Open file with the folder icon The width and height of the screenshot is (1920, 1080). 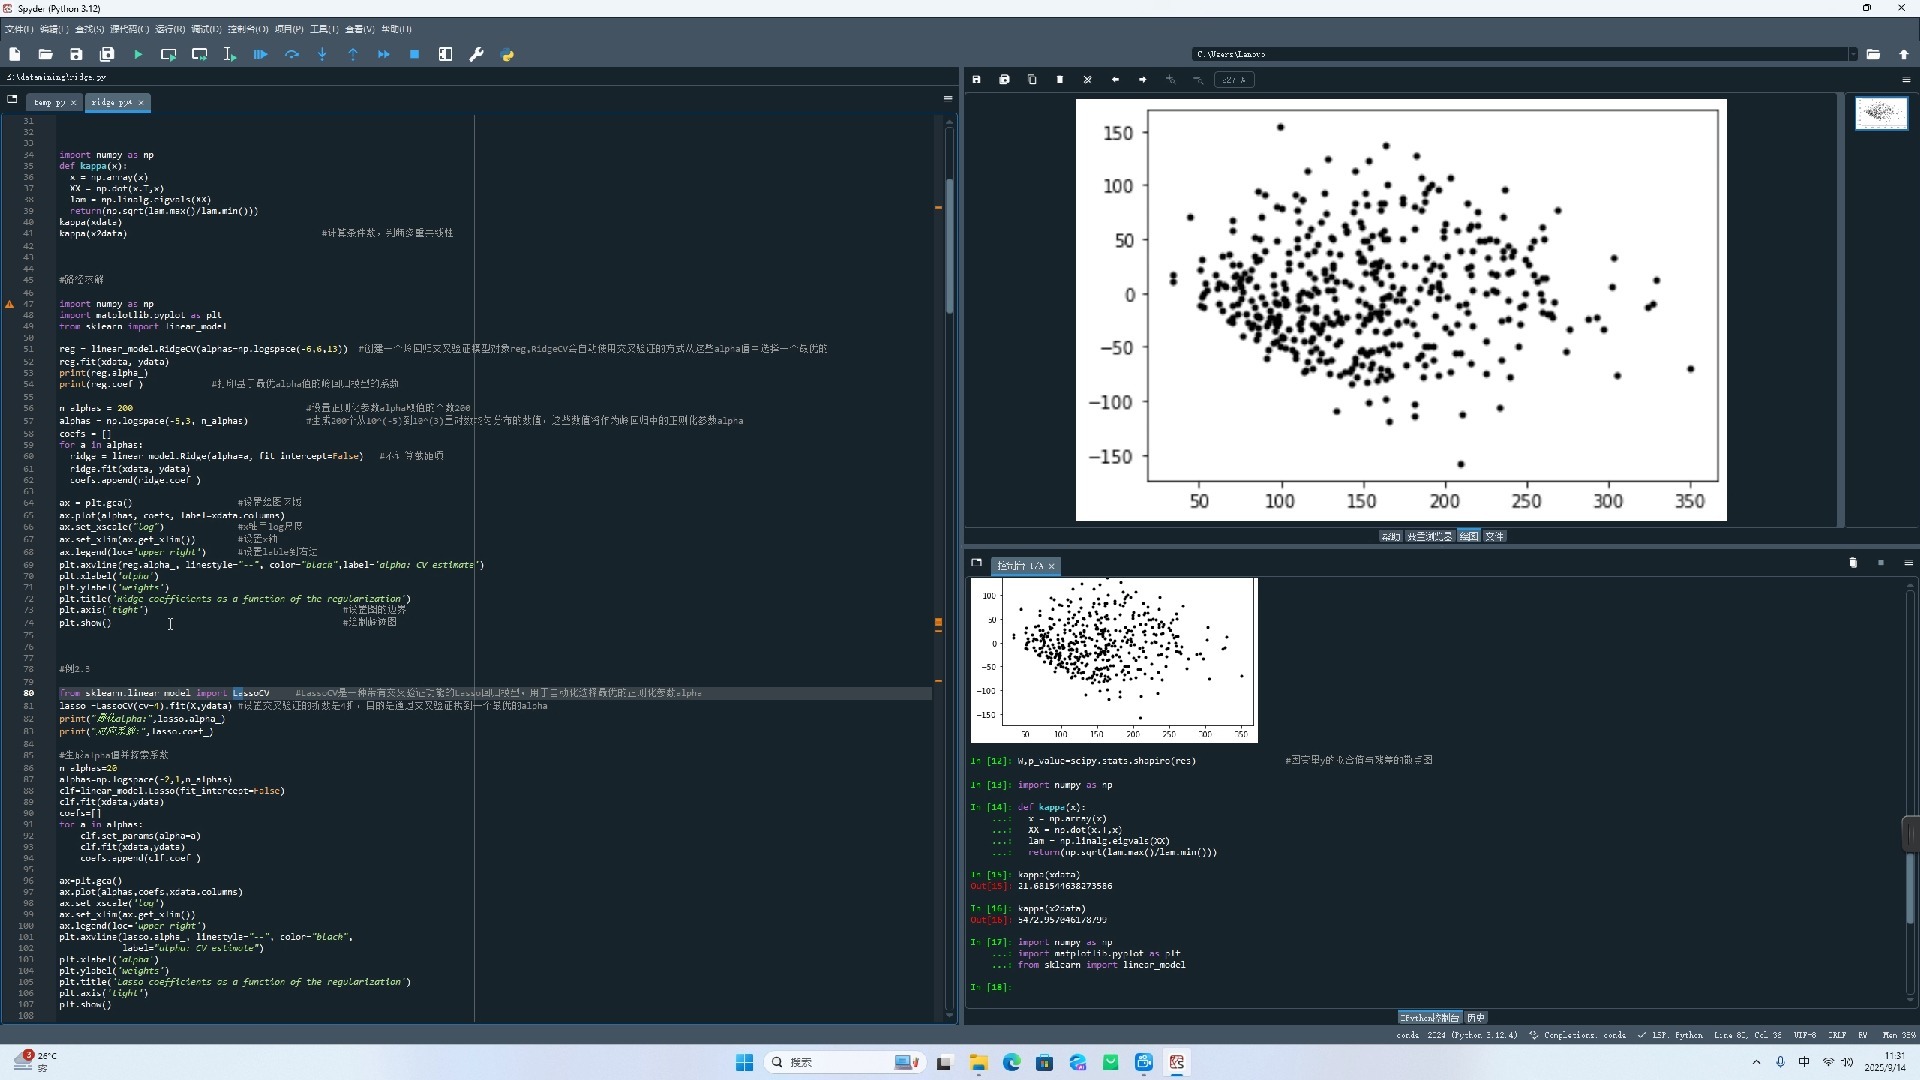point(45,54)
